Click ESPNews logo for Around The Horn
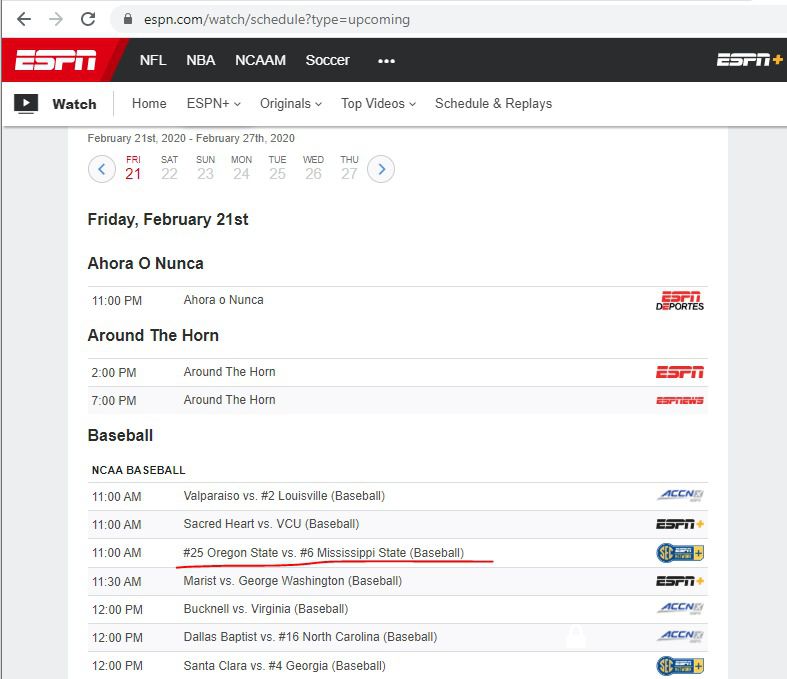 tap(679, 400)
